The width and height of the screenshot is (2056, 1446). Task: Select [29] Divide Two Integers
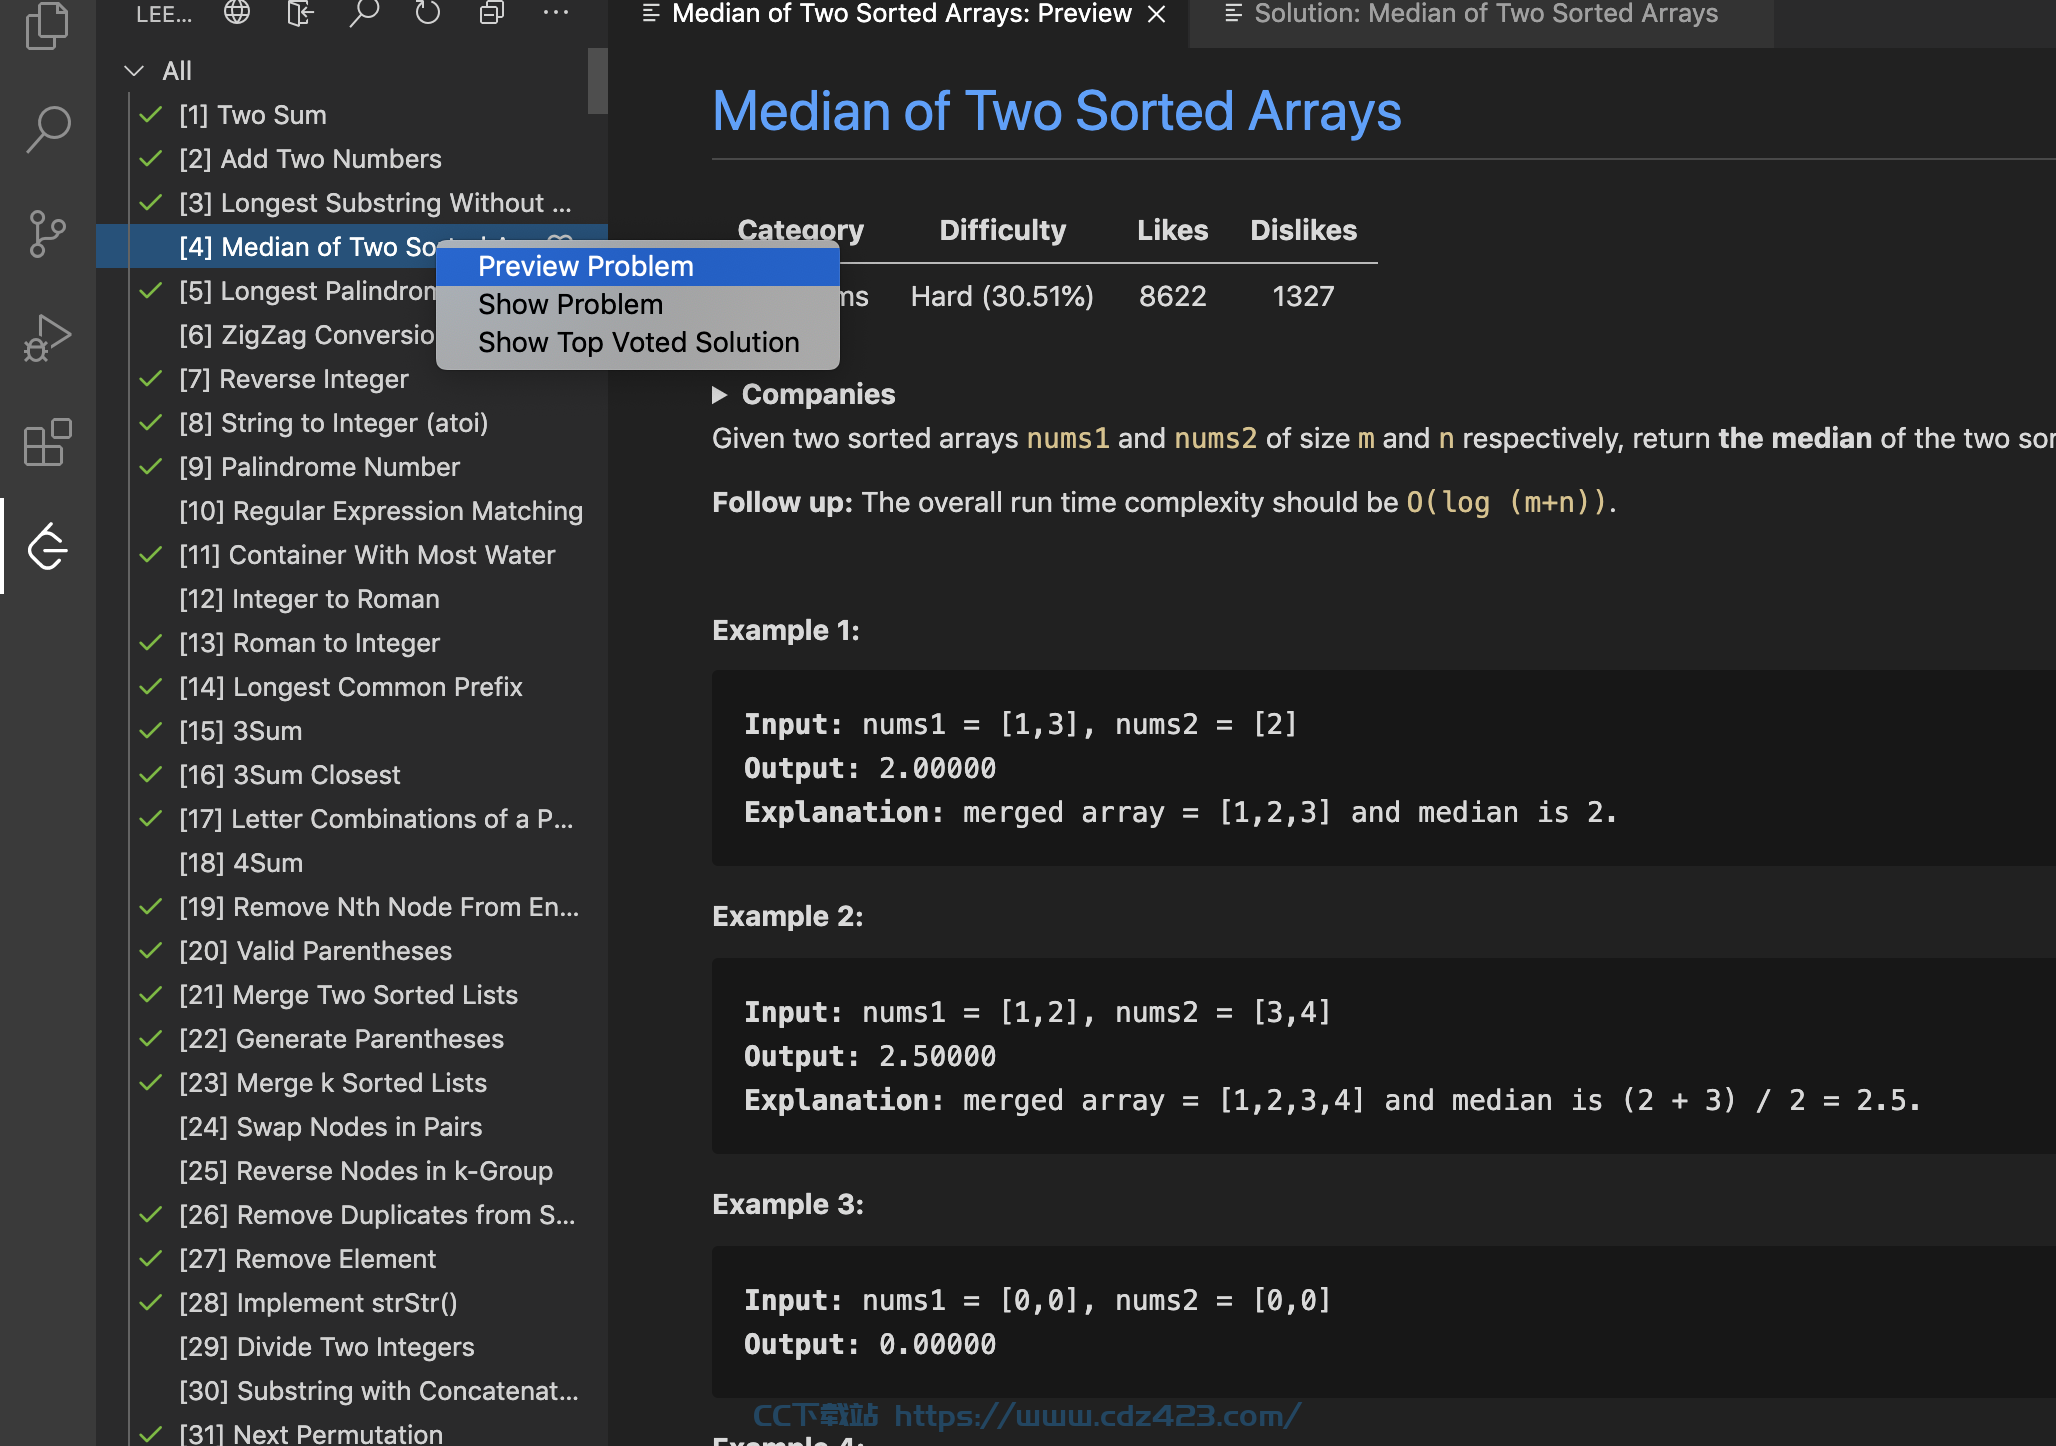(x=352, y=1347)
